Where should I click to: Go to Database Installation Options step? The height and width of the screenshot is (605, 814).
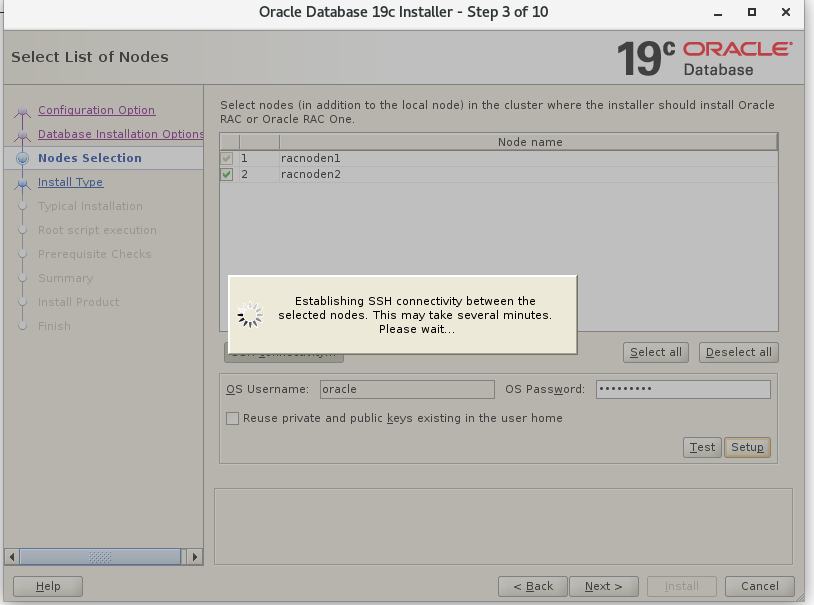[x=120, y=134]
